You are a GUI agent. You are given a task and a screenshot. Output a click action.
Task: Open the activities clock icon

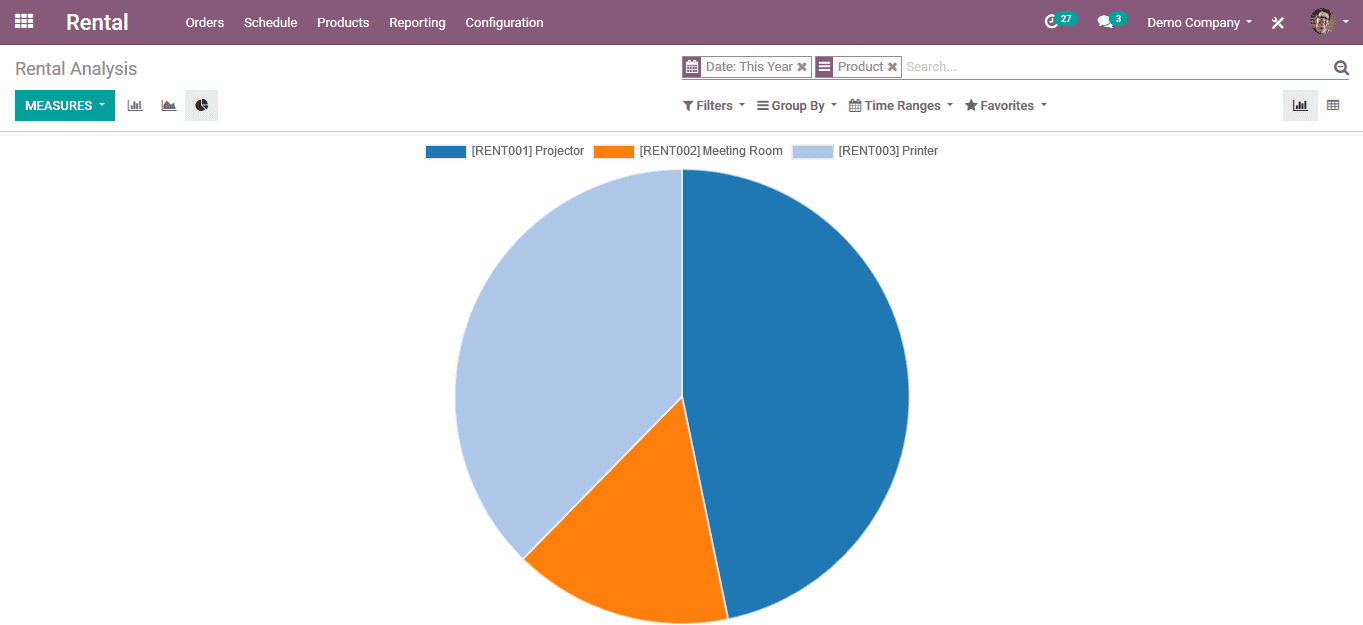point(1051,21)
